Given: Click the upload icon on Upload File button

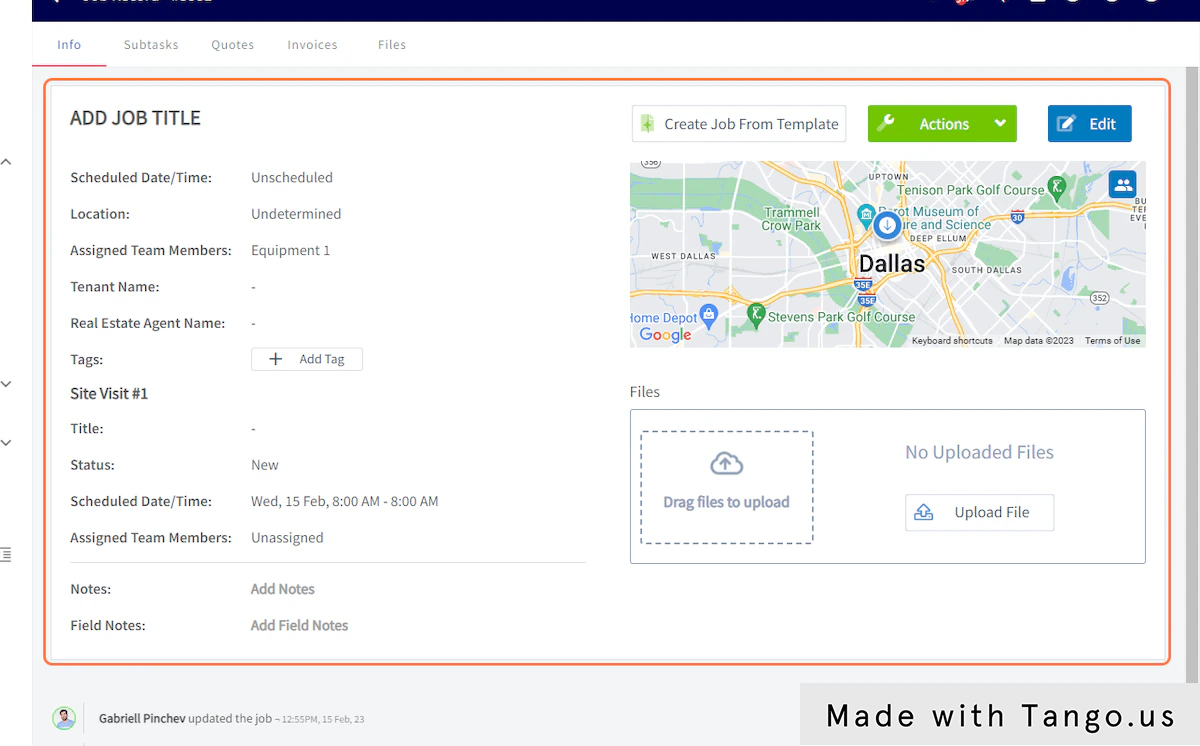Looking at the screenshot, I should 924,512.
